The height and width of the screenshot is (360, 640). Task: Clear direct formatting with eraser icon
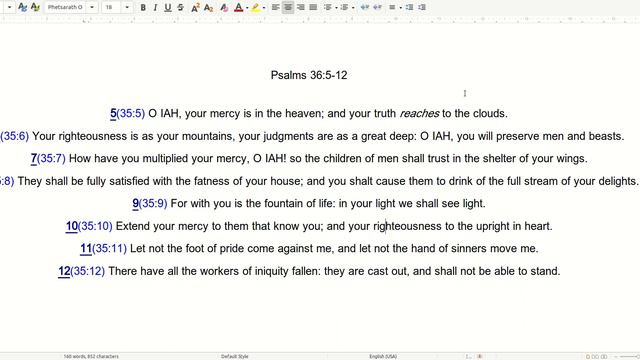point(224,7)
